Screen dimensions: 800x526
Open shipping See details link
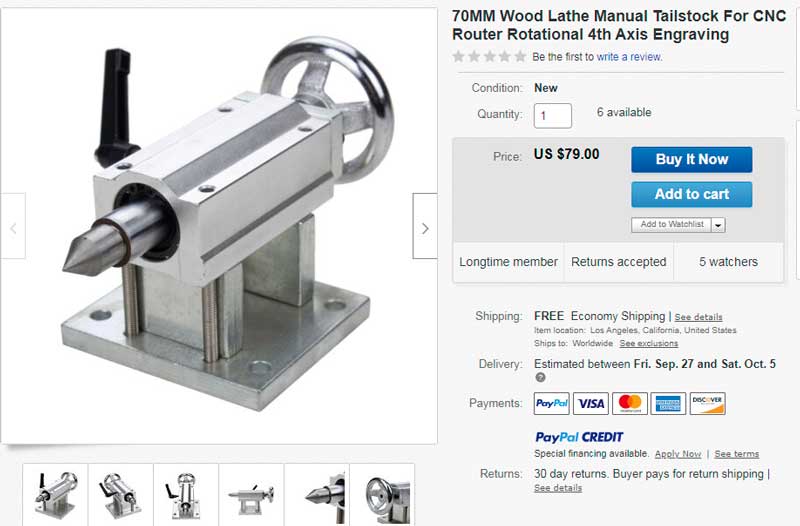pos(698,317)
